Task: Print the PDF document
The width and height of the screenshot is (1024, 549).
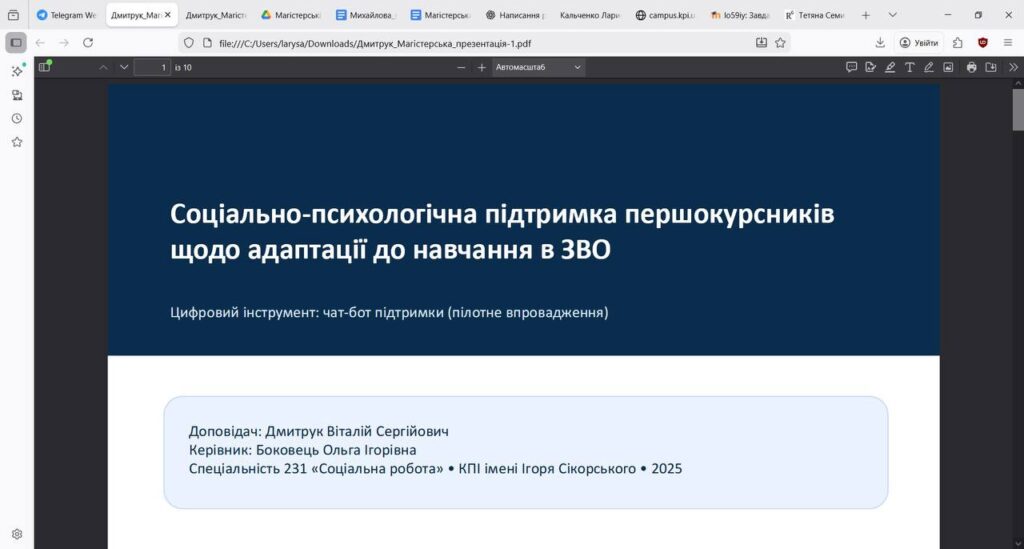Action: coord(971,67)
